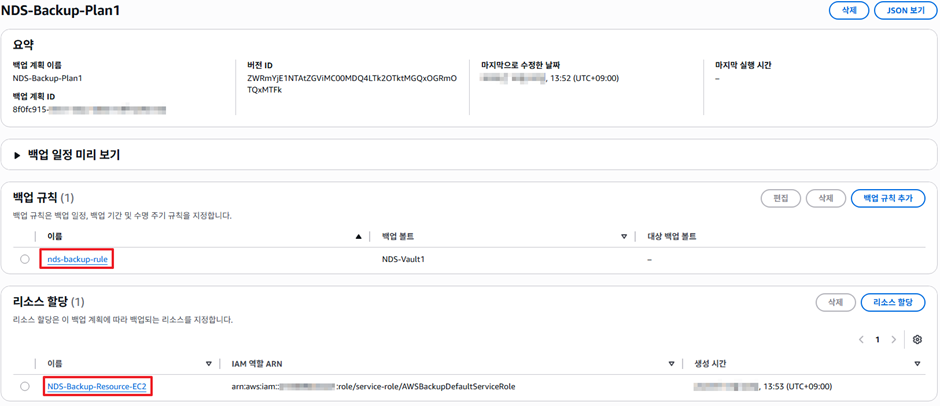Click 삭제 next to JSON 보기
940x406 pixels.
pos(848,11)
